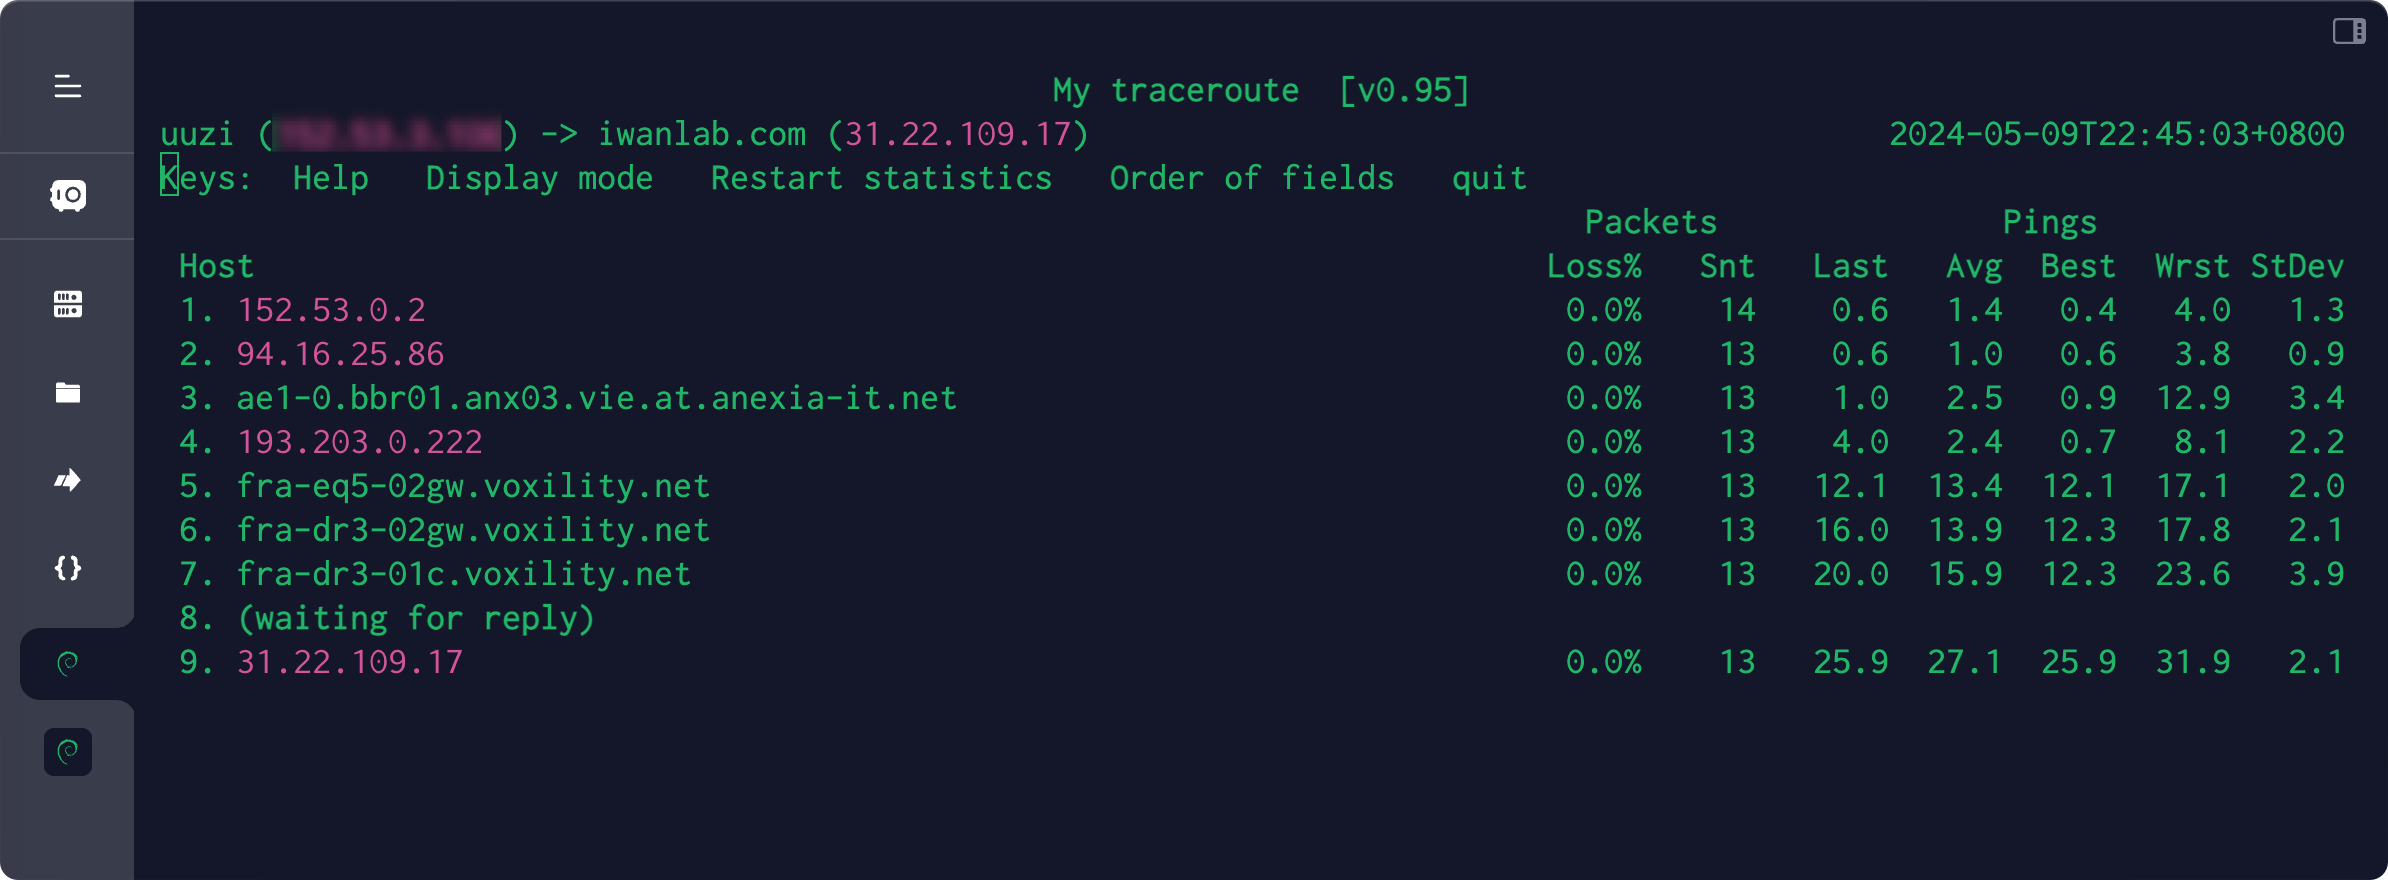The width and height of the screenshot is (2388, 880).
Task: Select the active Debian terminal tab
Action: click(x=67, y=663)
